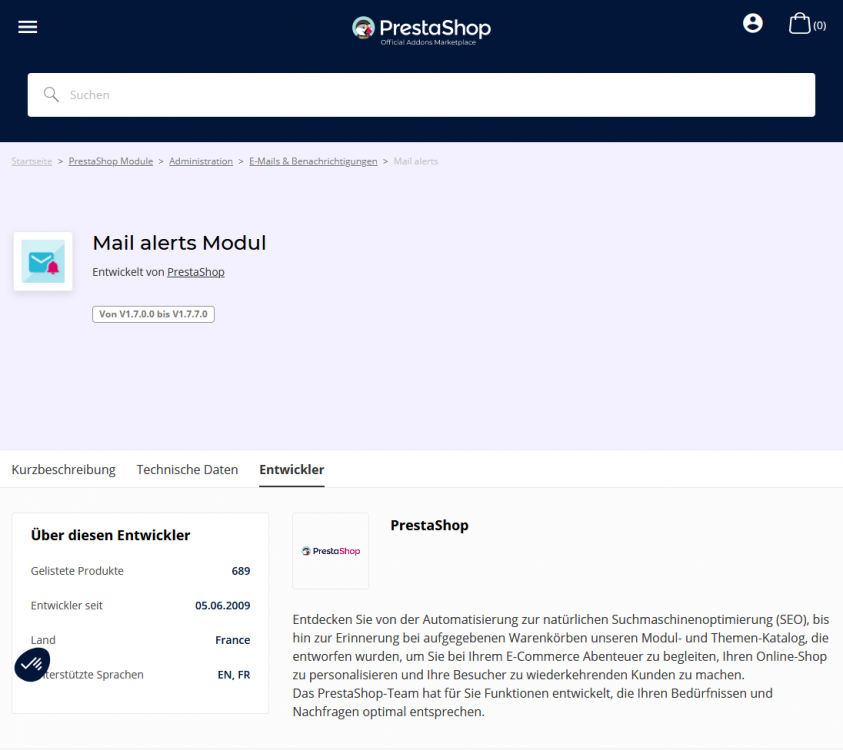The image size is (843, 750).
Task: Click the teal checkmark badge at bottom left
Action: click(32, 664)
